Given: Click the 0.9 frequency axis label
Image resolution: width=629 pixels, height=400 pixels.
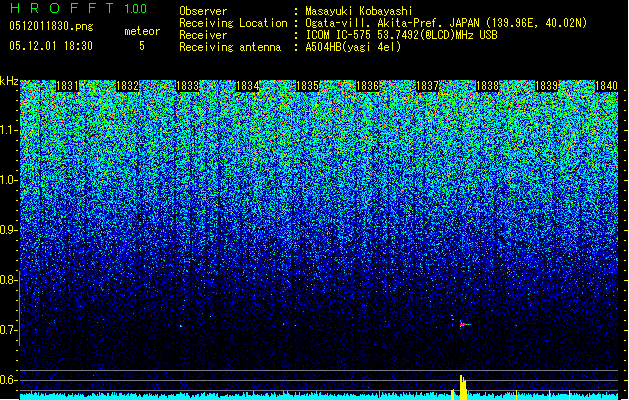Looking at the screenshot, I should click(x=9, y=230).
